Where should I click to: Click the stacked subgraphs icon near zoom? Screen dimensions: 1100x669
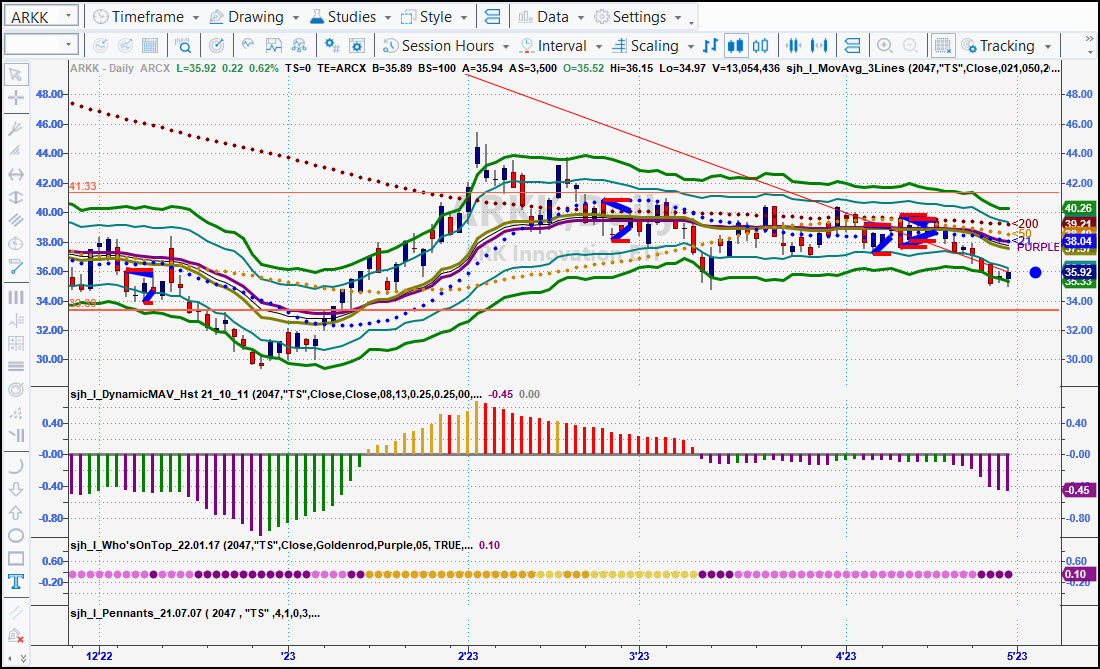(852, 46)
